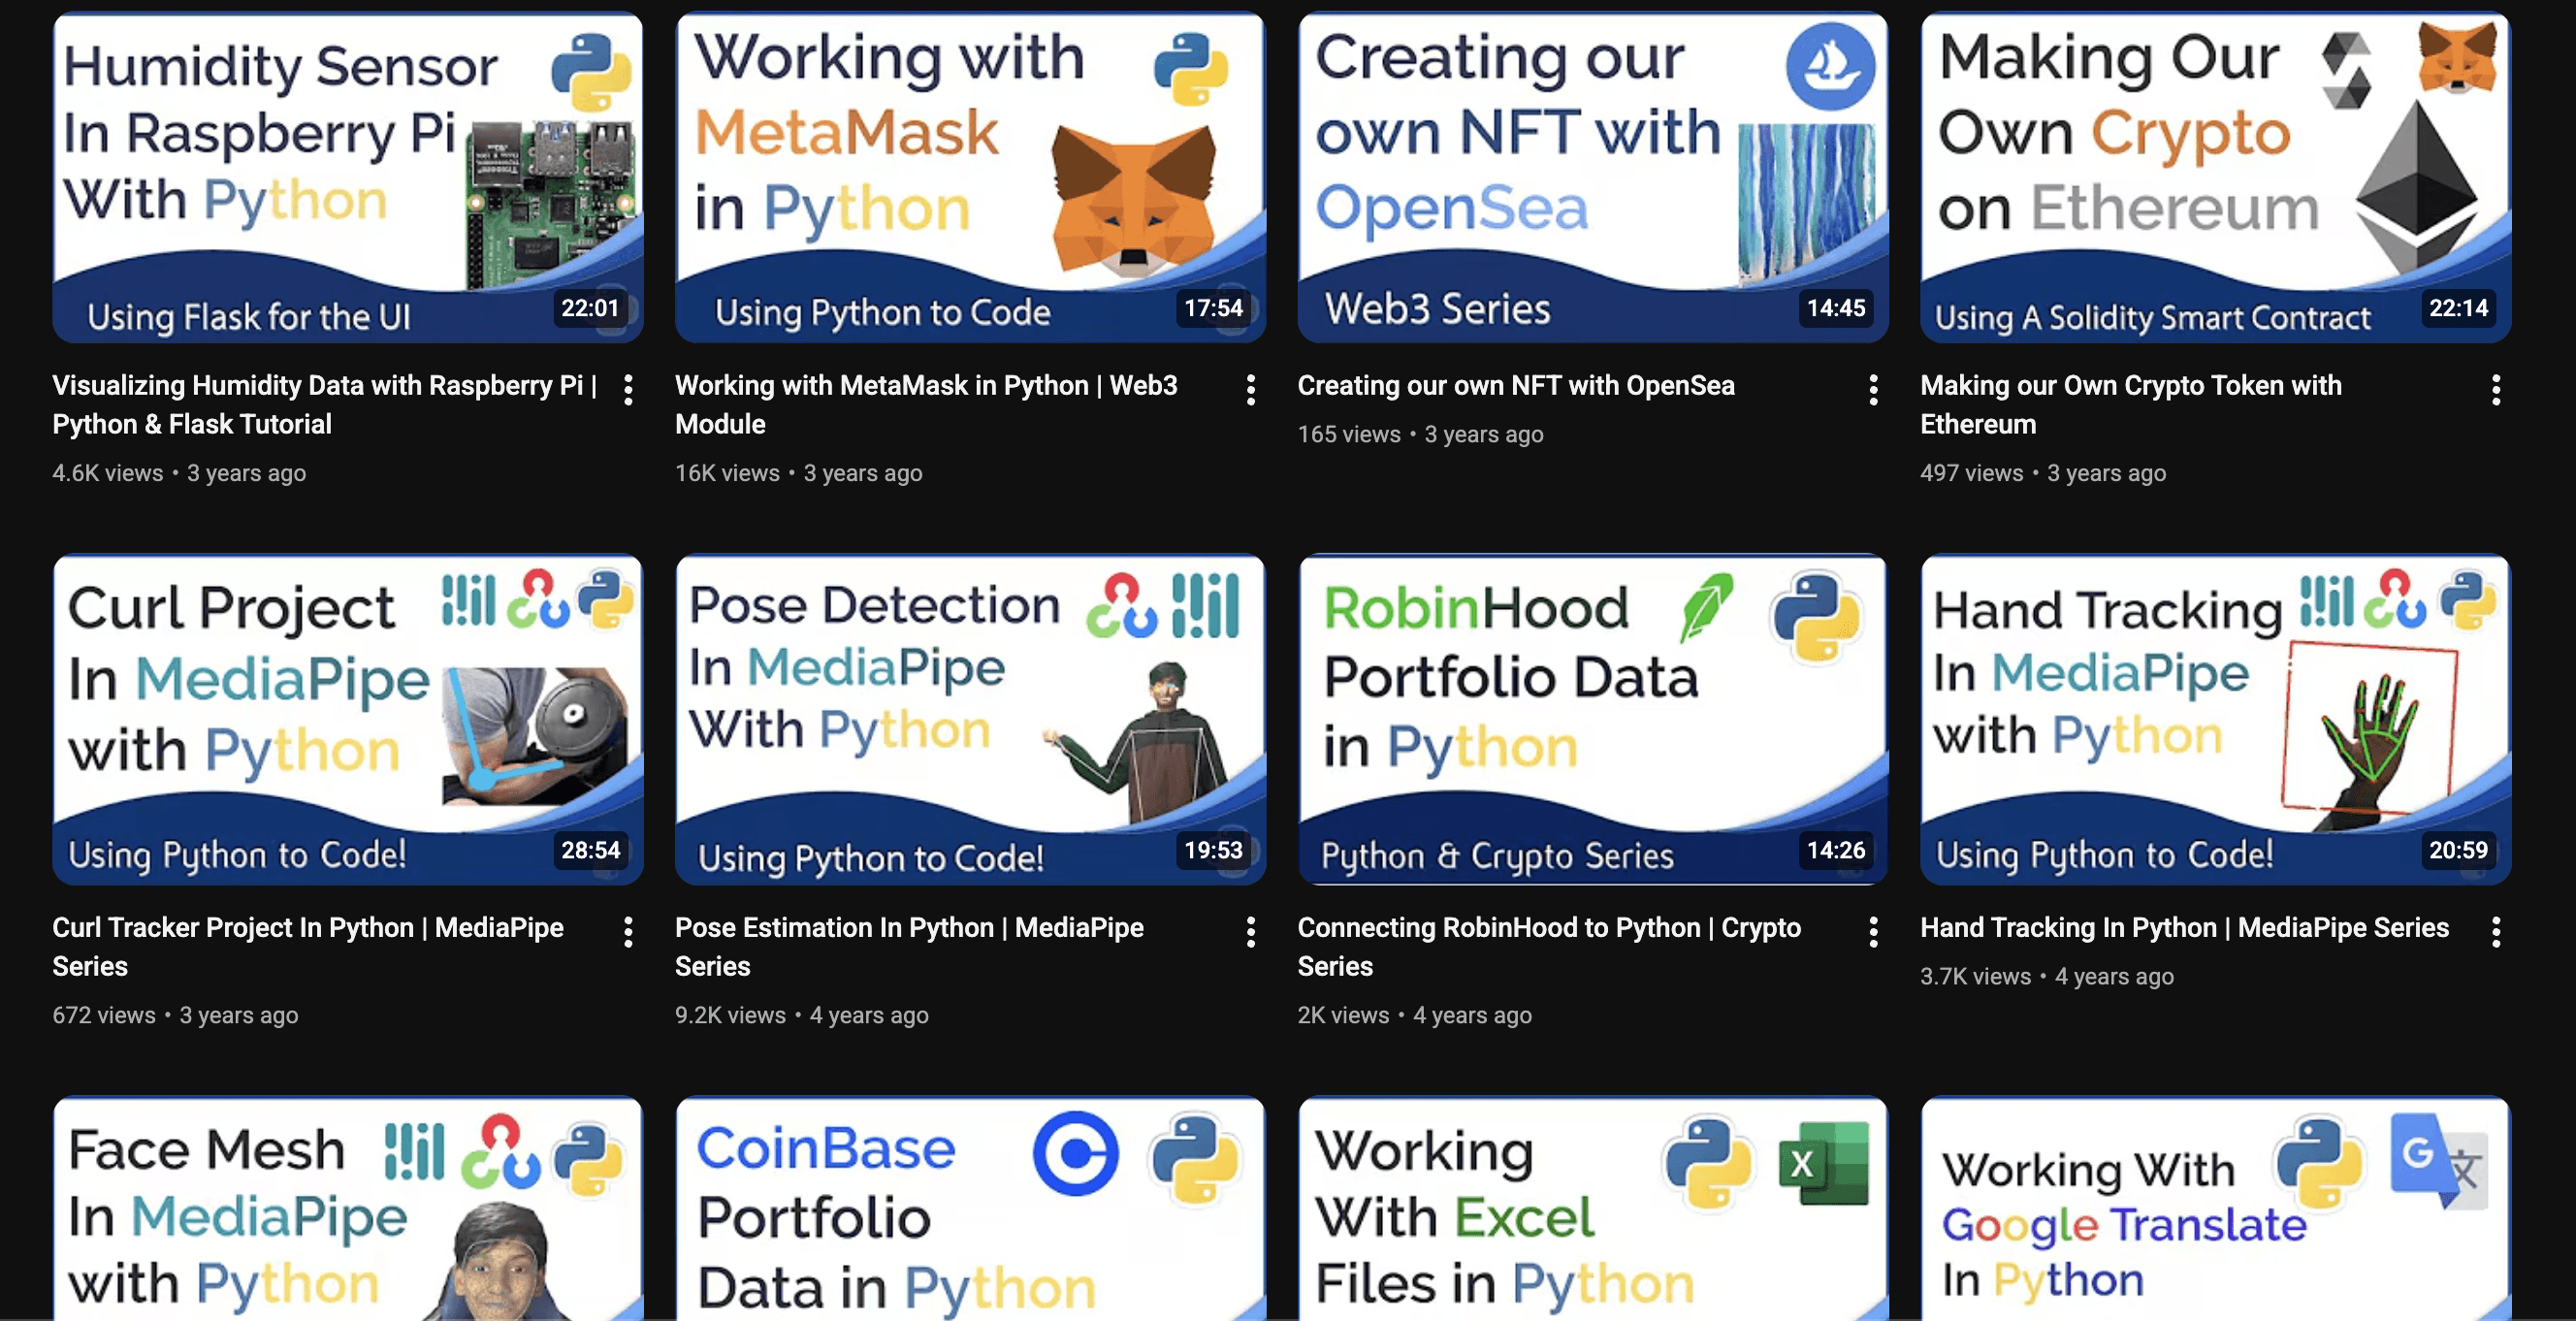
Task: Open 'Creating our own NFT with OpenSea' title
Action: 1515,386
